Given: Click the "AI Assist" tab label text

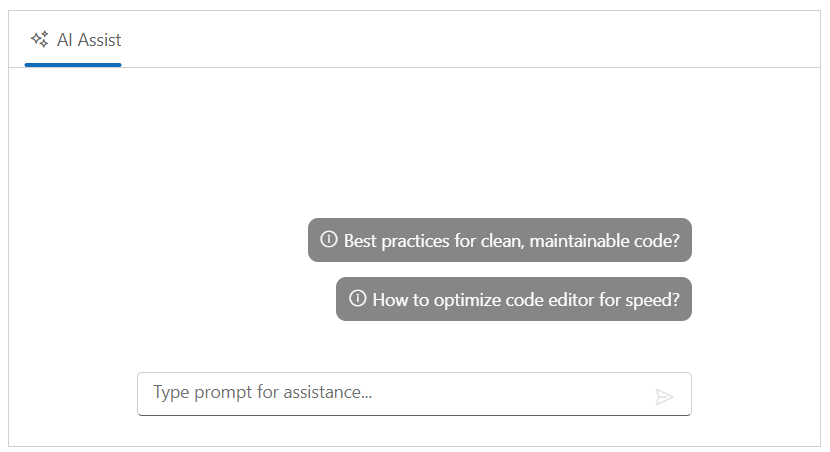Looking at the screenshot, I should 89,41.
